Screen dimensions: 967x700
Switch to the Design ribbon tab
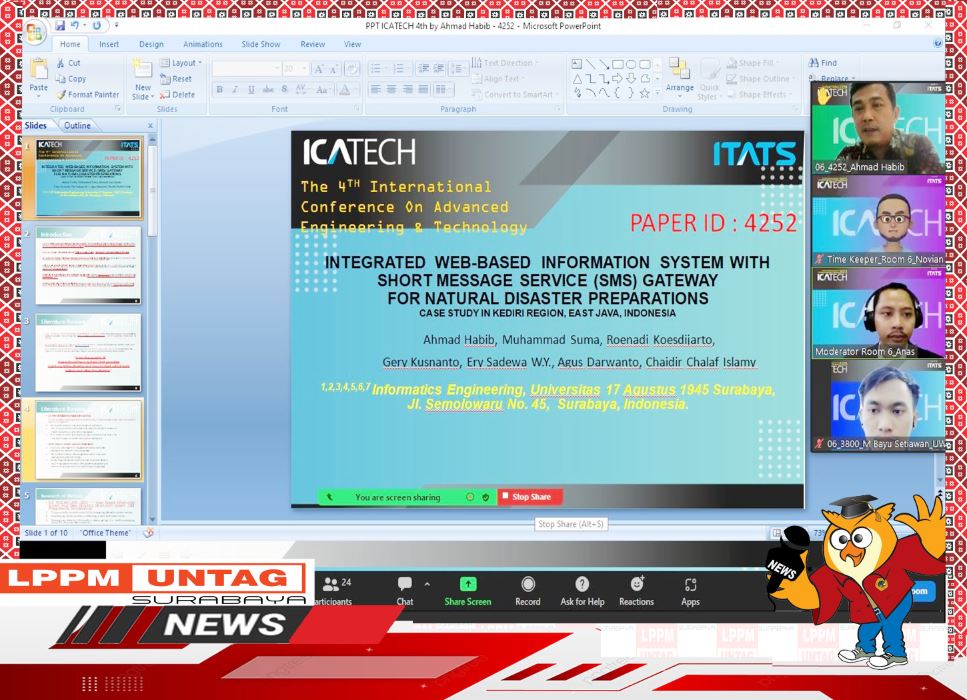[151, 44]
